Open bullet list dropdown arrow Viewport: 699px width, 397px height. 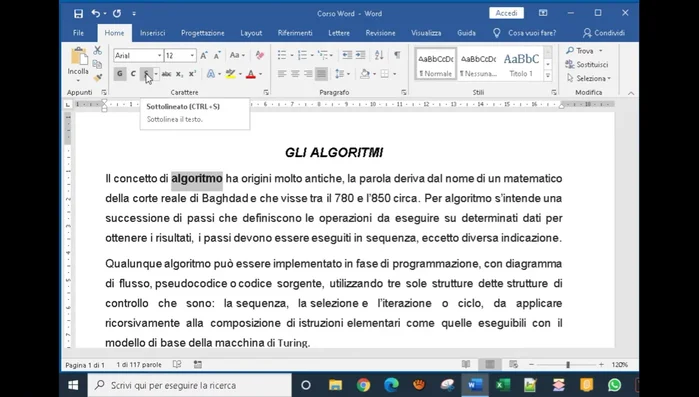coord(292,56)
